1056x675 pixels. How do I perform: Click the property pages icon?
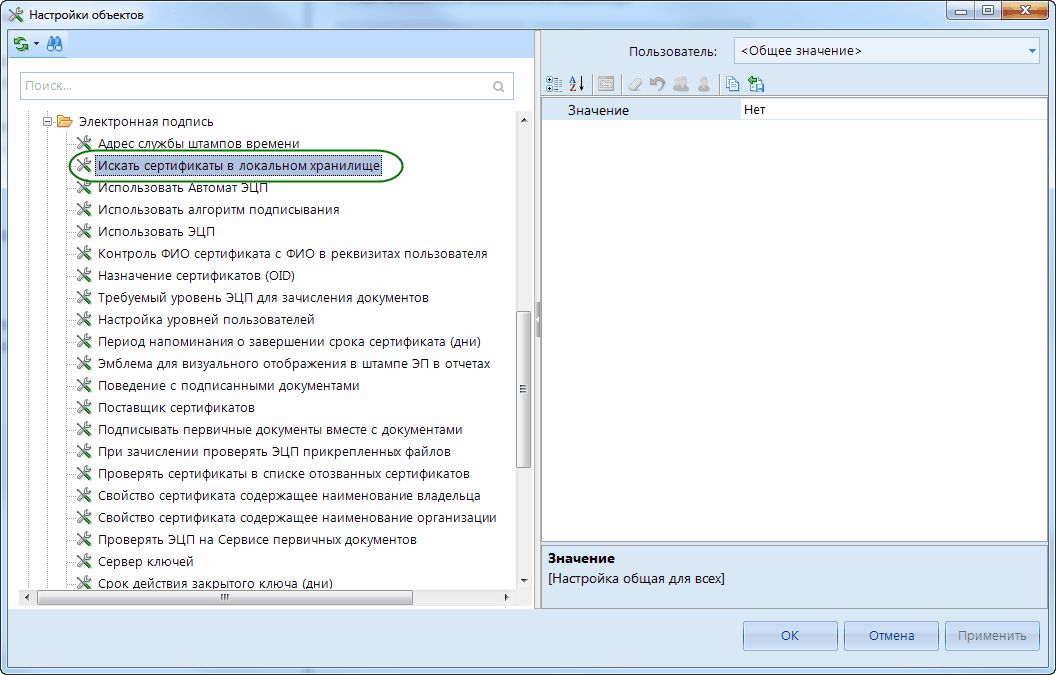click(605, 84)
